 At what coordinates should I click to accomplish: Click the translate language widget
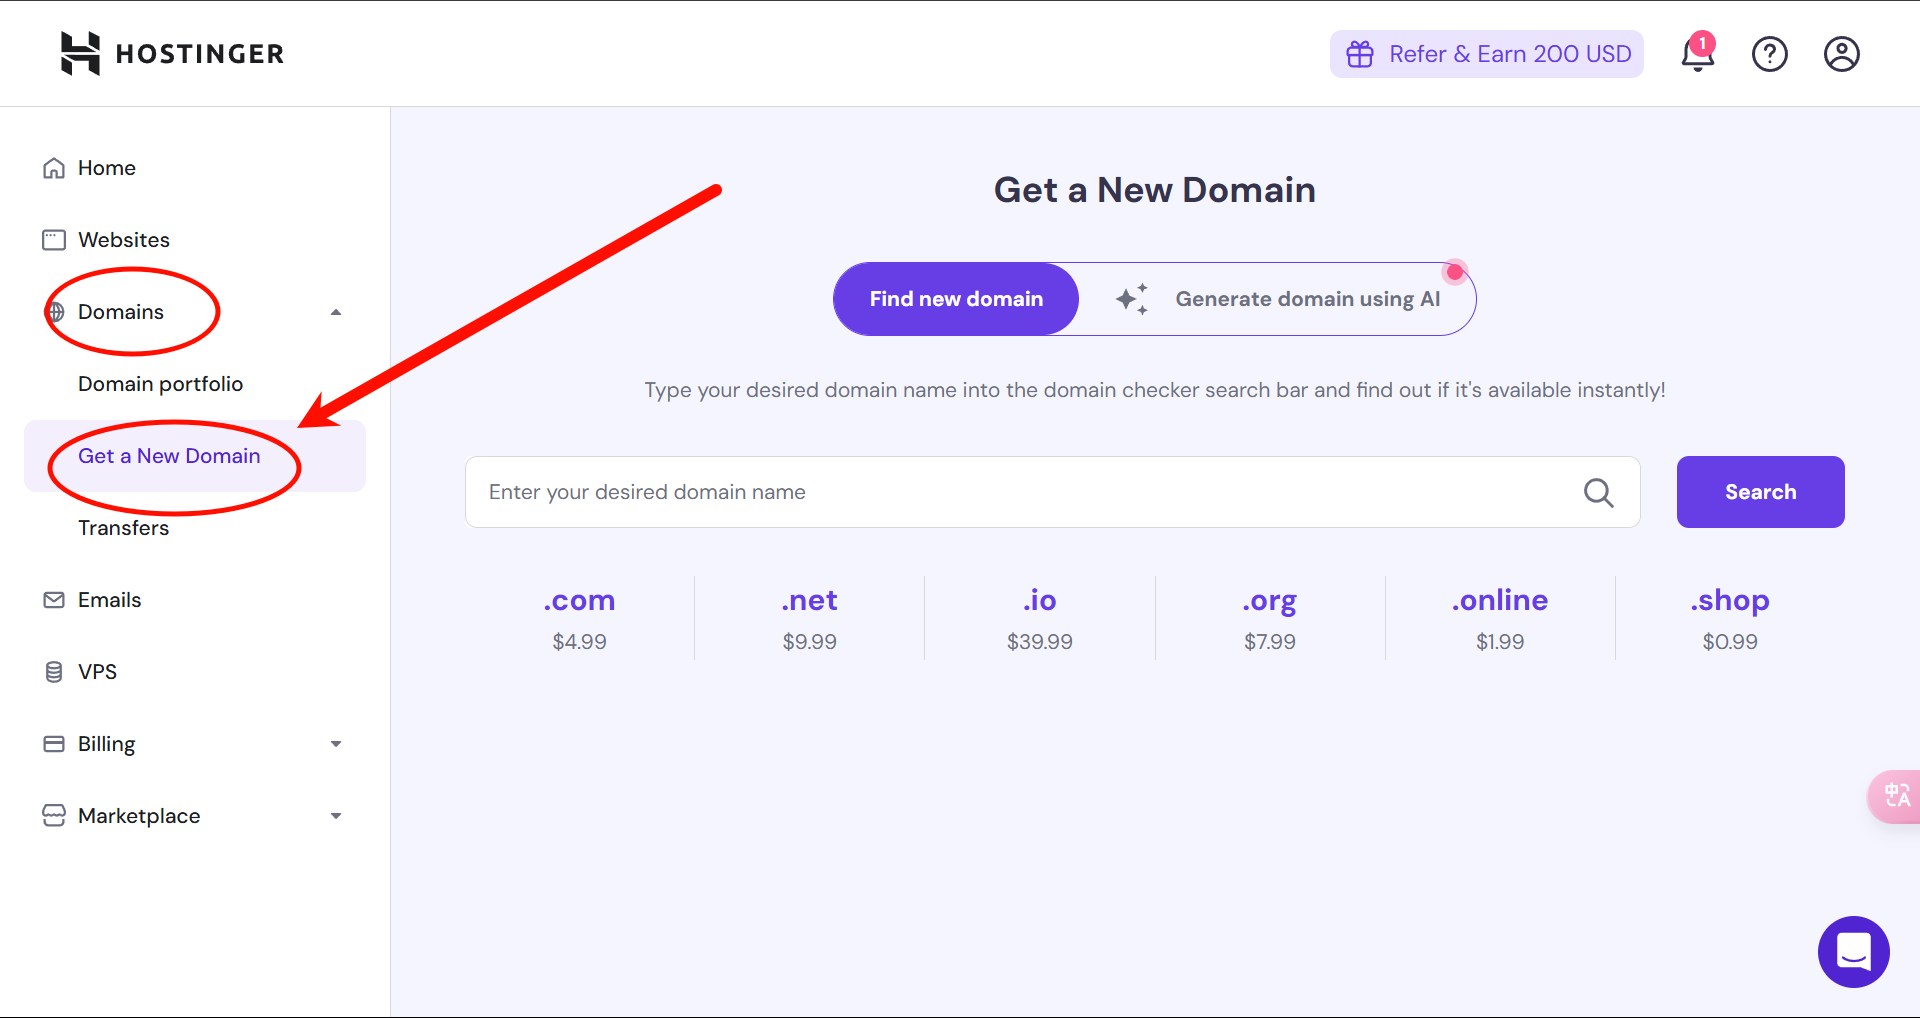pos(1896,796)
